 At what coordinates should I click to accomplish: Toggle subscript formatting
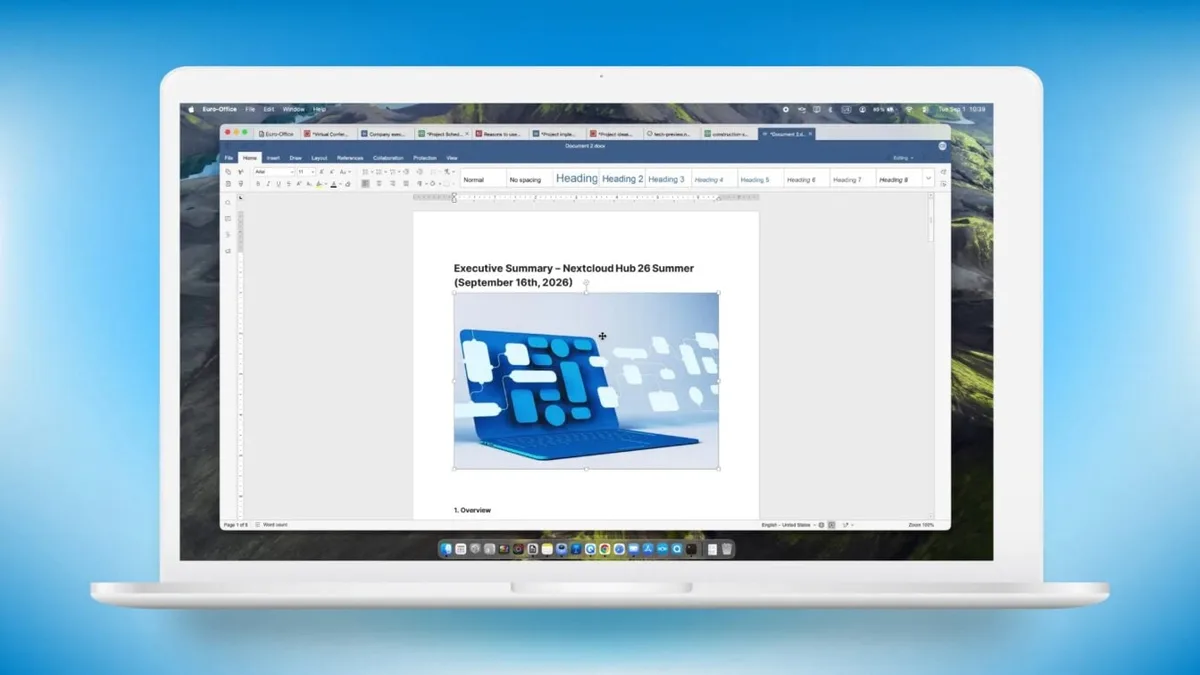pyautogui.click(x=309, y=184)
